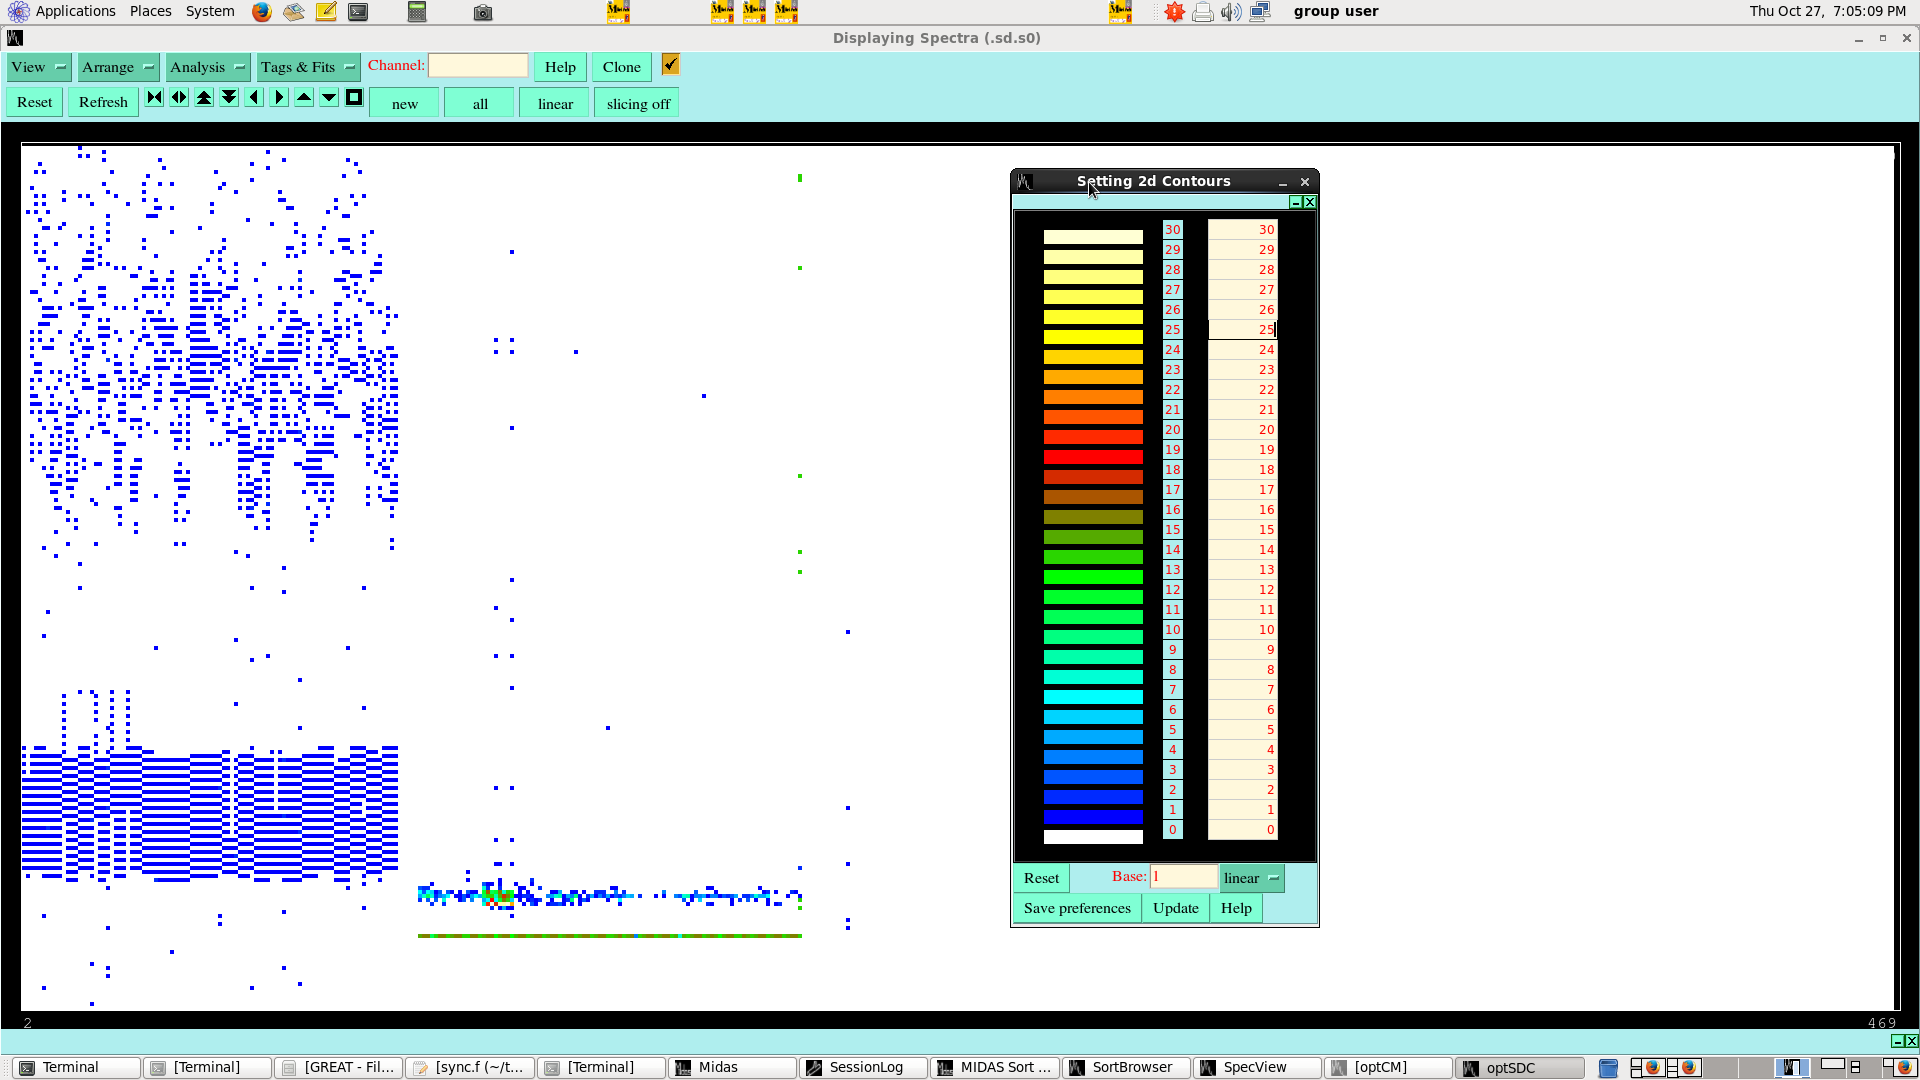
Task: Click green X icon in contours panel
Action: tap(1310, 202)
